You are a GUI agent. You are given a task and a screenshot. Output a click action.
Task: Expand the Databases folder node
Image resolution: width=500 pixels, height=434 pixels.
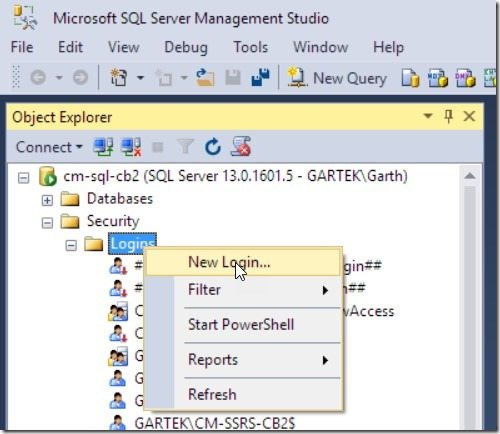[47, 200]
